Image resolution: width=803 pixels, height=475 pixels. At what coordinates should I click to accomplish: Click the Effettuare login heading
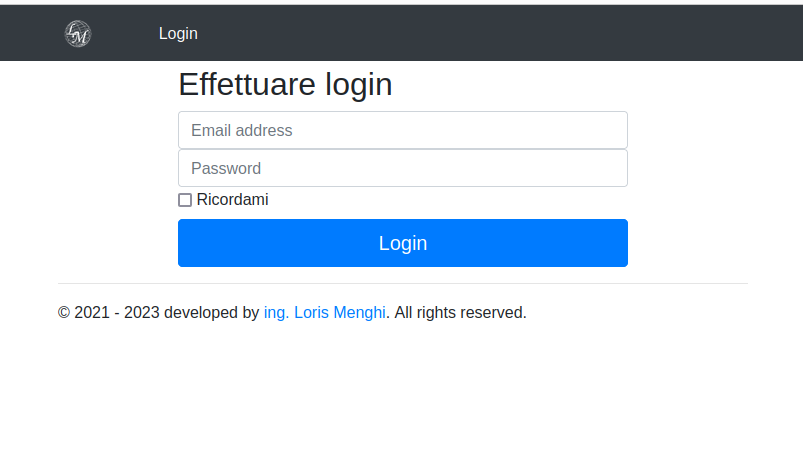point(285,85)
